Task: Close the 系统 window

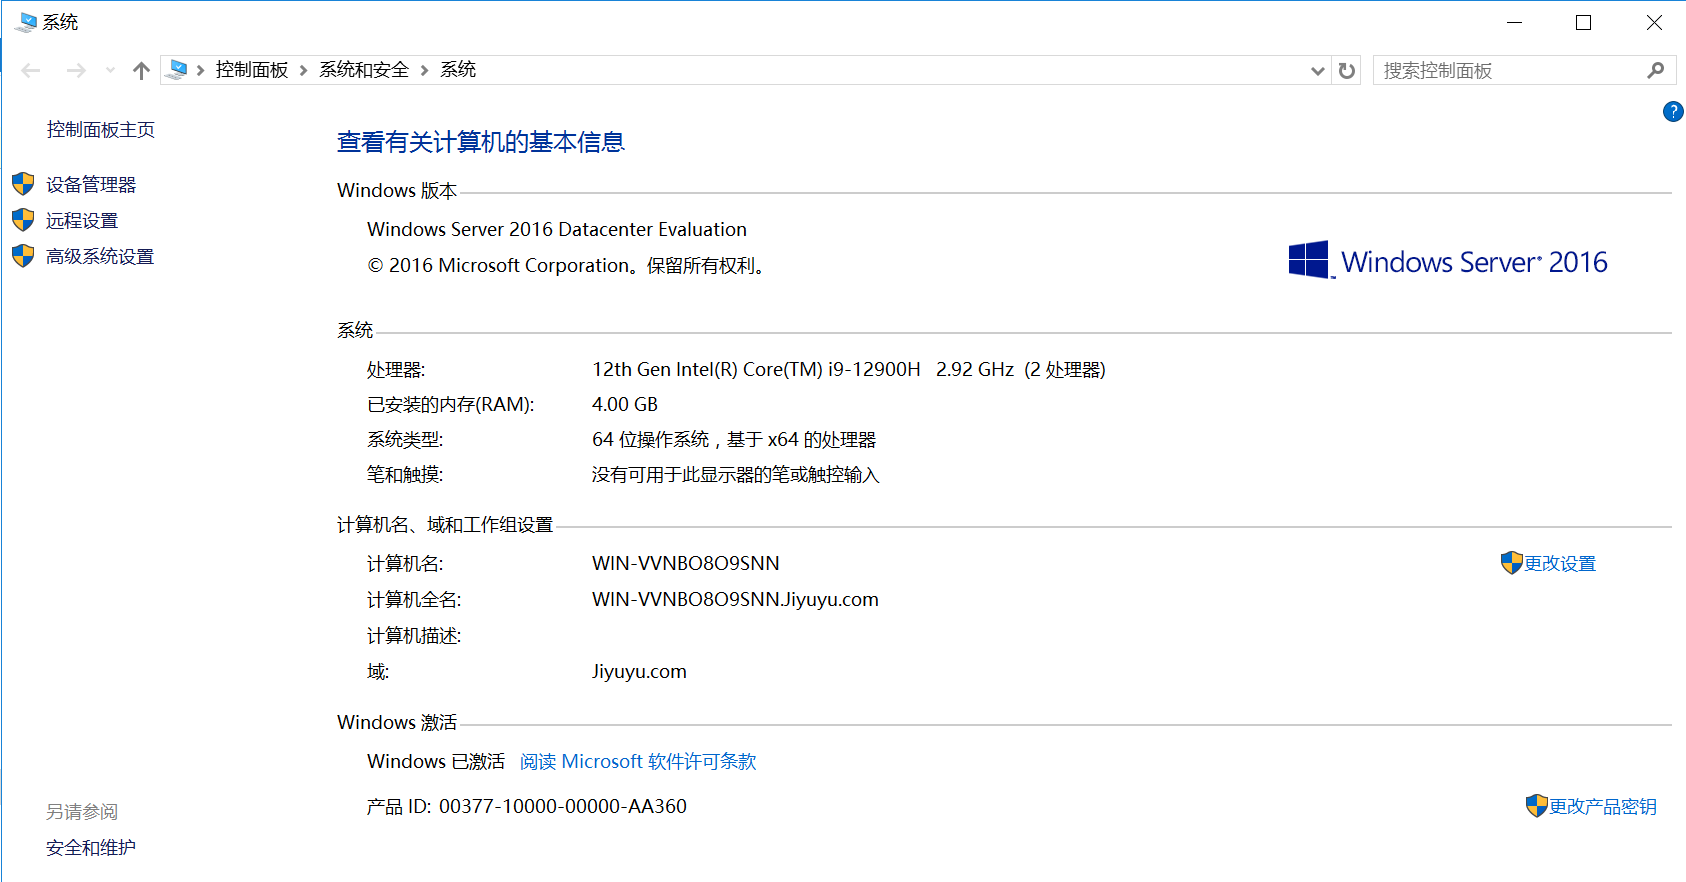Action: [x=1654, y=22]
